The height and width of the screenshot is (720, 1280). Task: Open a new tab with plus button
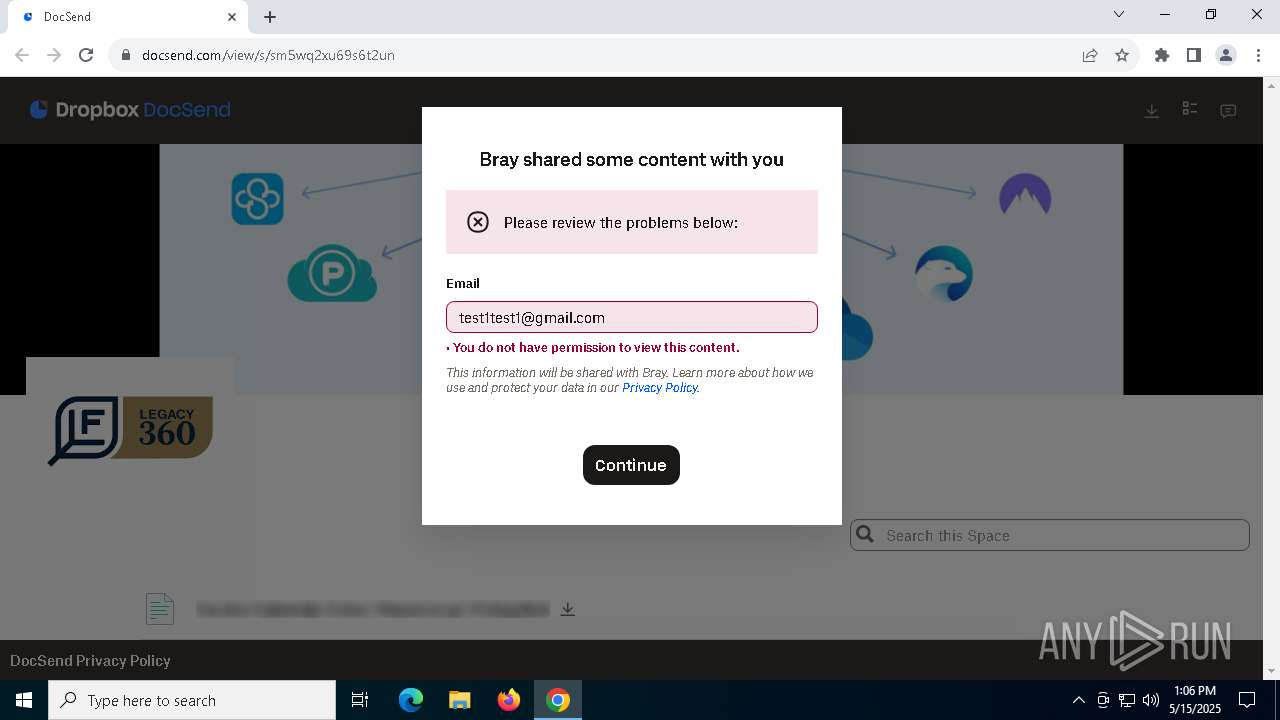tap(270, 17)
